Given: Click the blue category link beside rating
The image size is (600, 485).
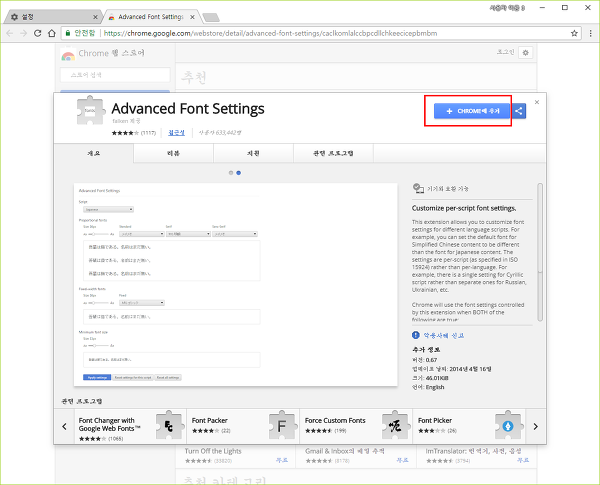Looking at the screenshot, I should tap(176, 132).
